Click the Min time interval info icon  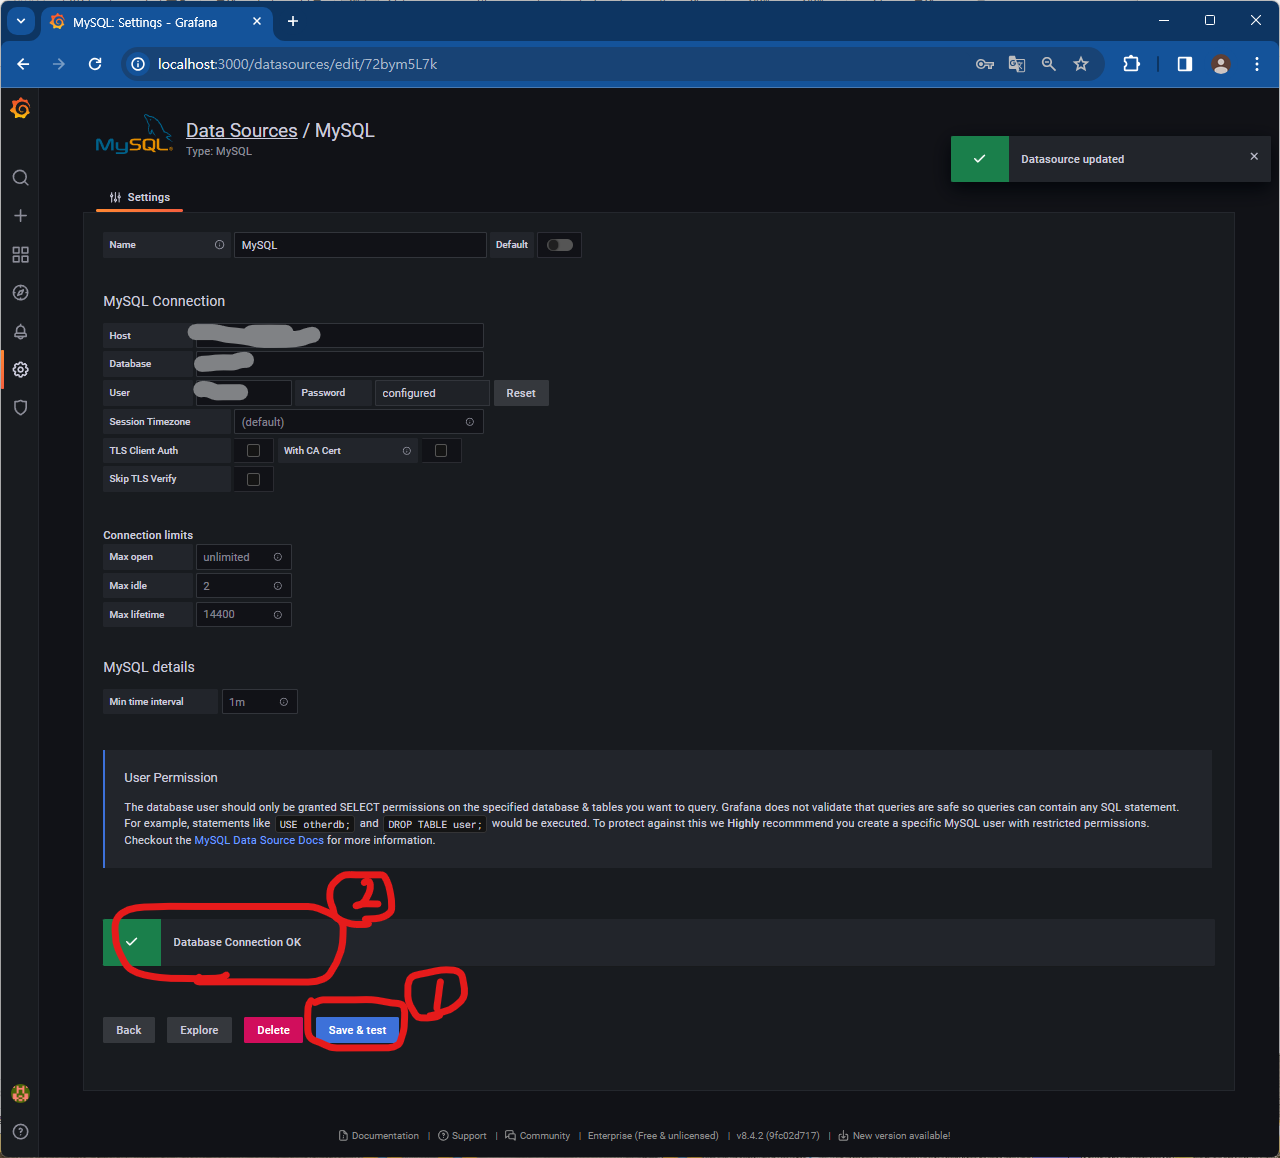pos(284,702)
